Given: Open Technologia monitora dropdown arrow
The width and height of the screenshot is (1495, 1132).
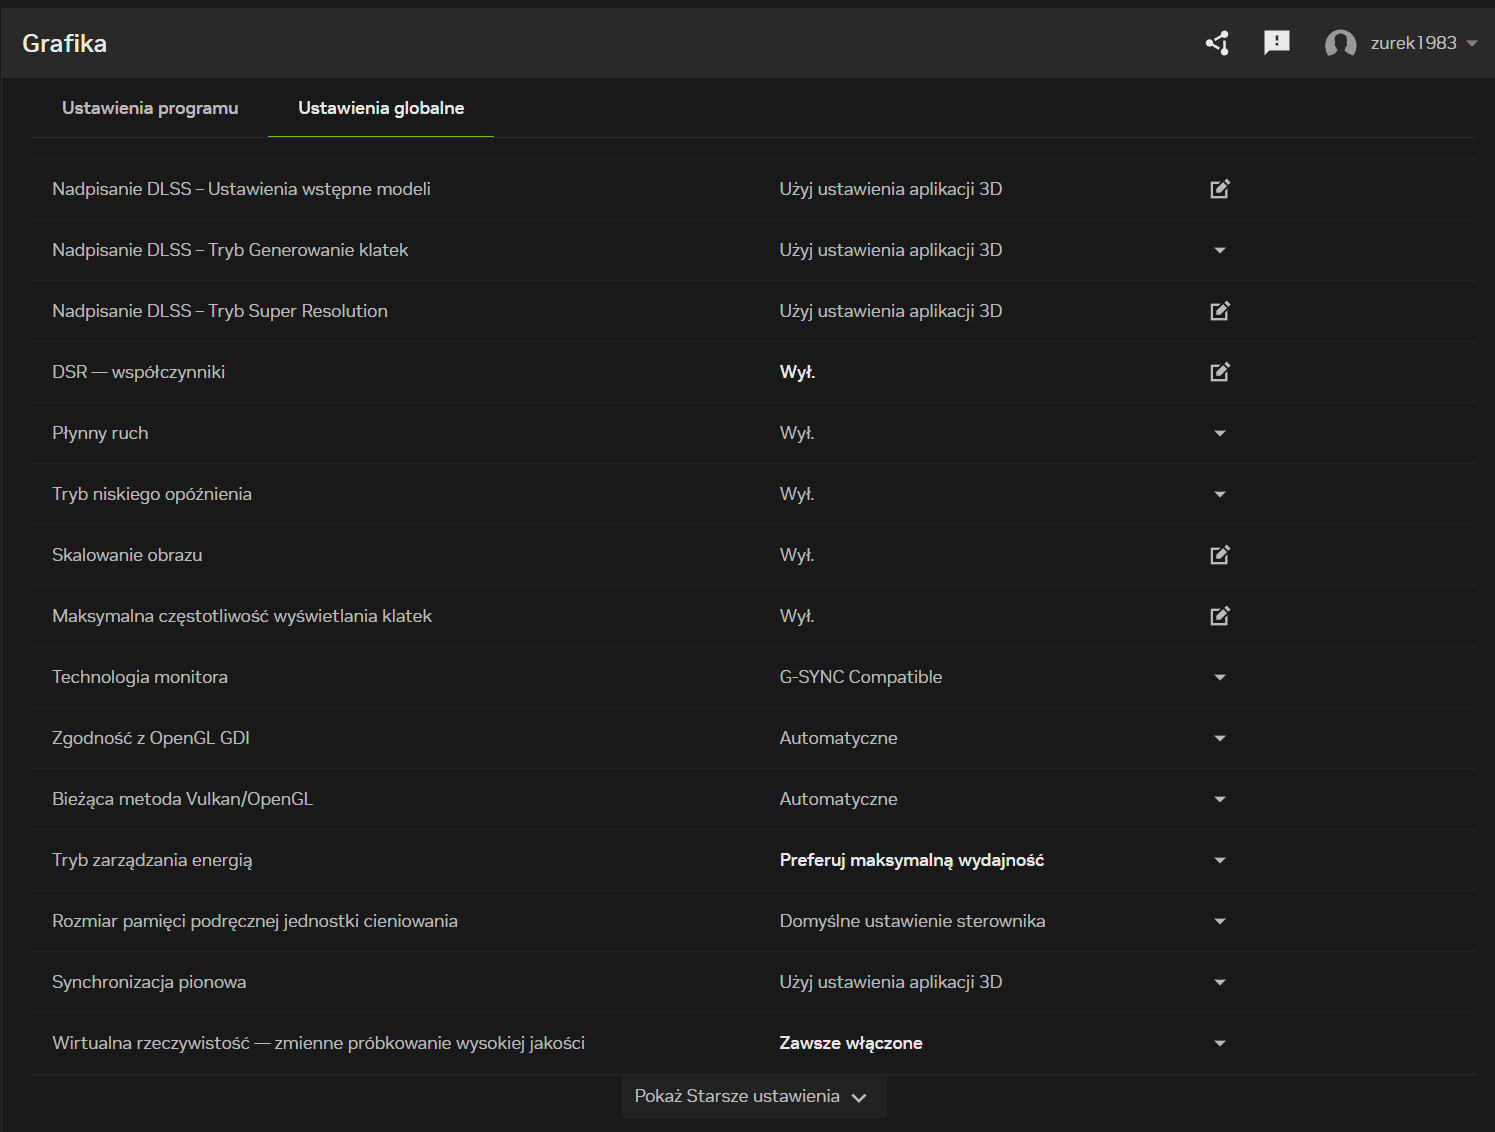Looking at the screenshot, I should point(1219,677).
